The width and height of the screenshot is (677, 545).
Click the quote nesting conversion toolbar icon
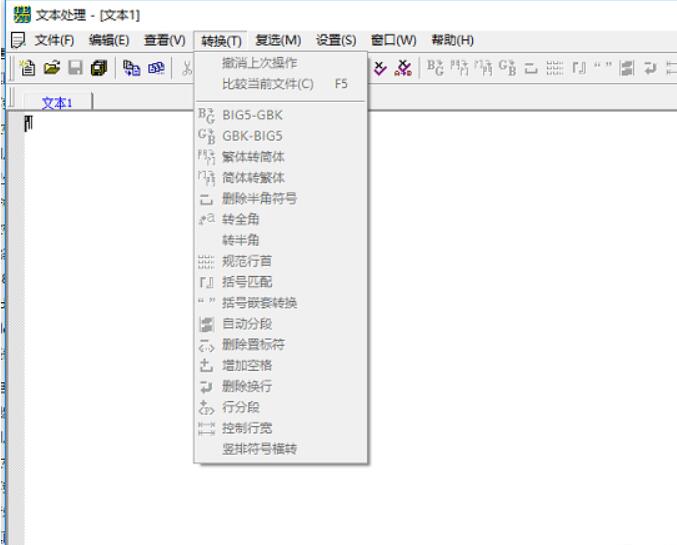coord(603,66)
